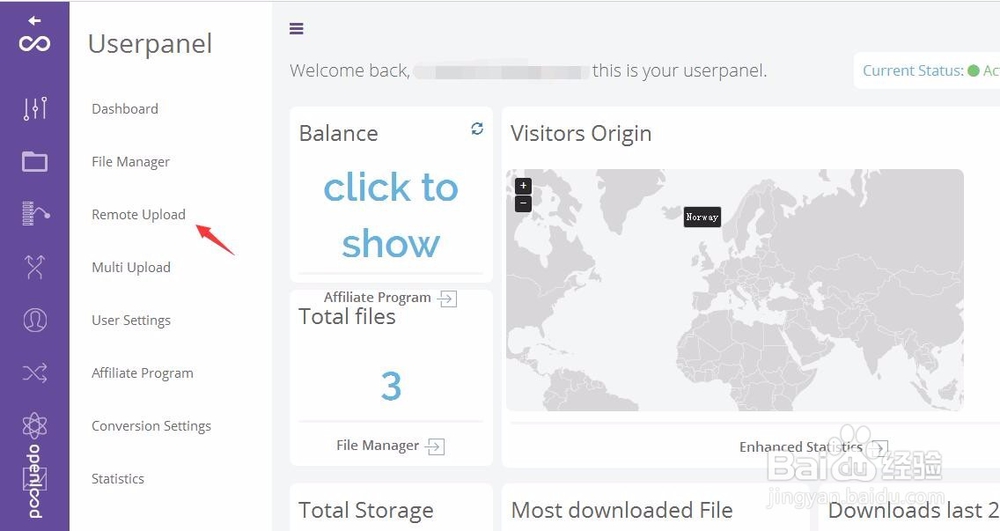This screenshot has width=1000, height=531.
Task: Click "click to show" balance link
Action: (391, 215)
